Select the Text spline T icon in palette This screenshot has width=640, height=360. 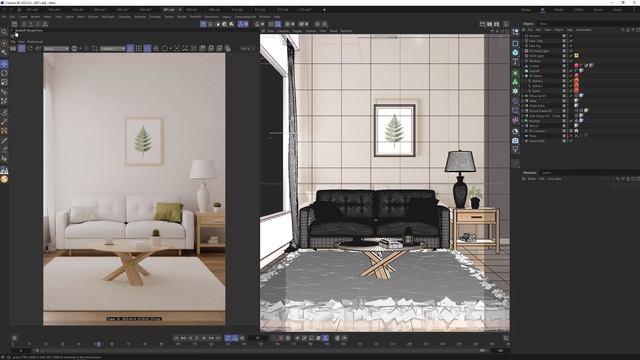coord(516,62)
